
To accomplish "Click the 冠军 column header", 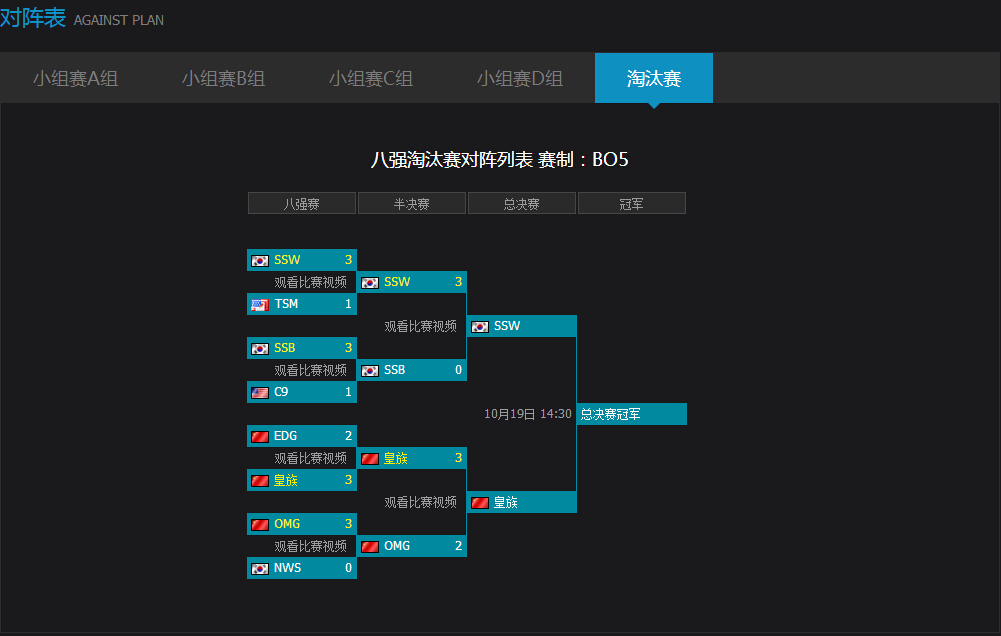I will (631, 204).
